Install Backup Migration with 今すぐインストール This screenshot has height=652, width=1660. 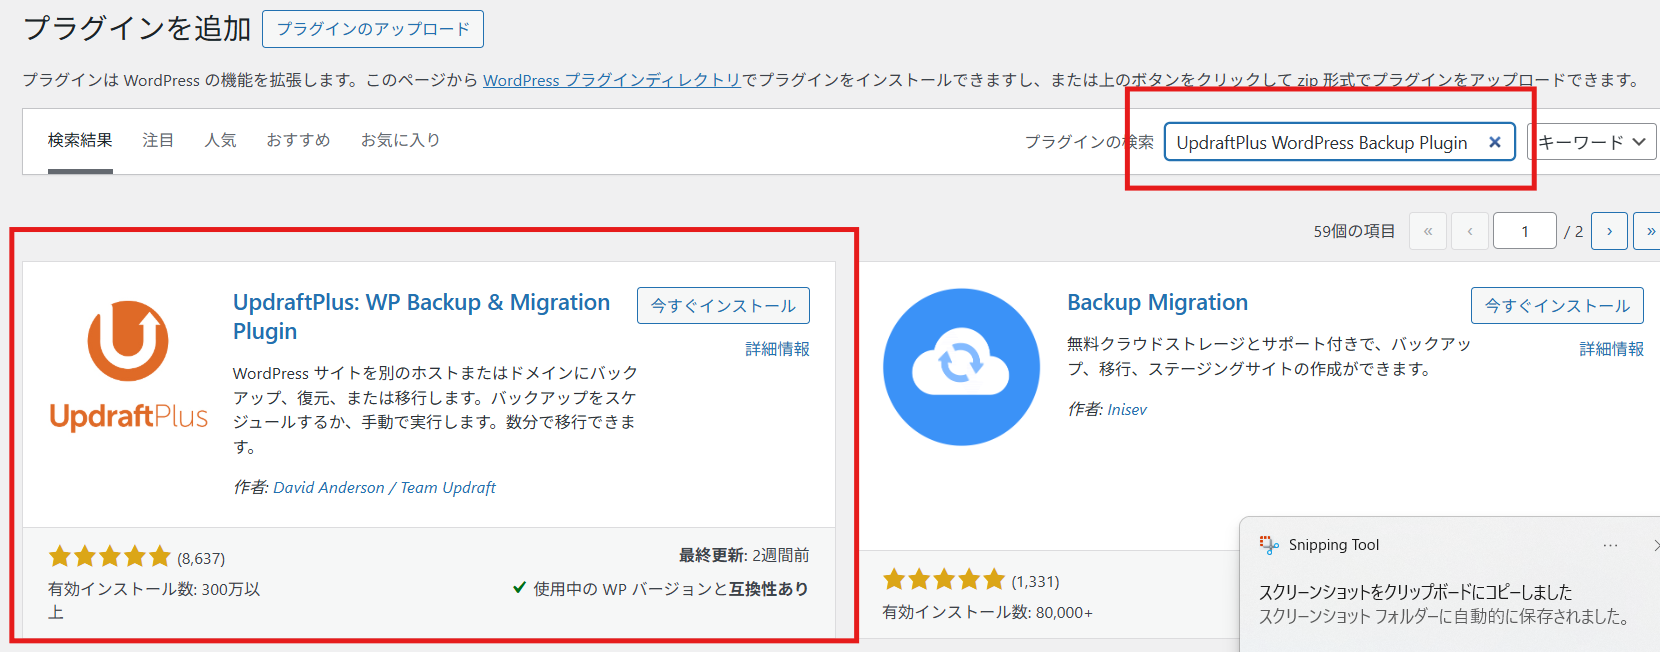coord(1557,305)
